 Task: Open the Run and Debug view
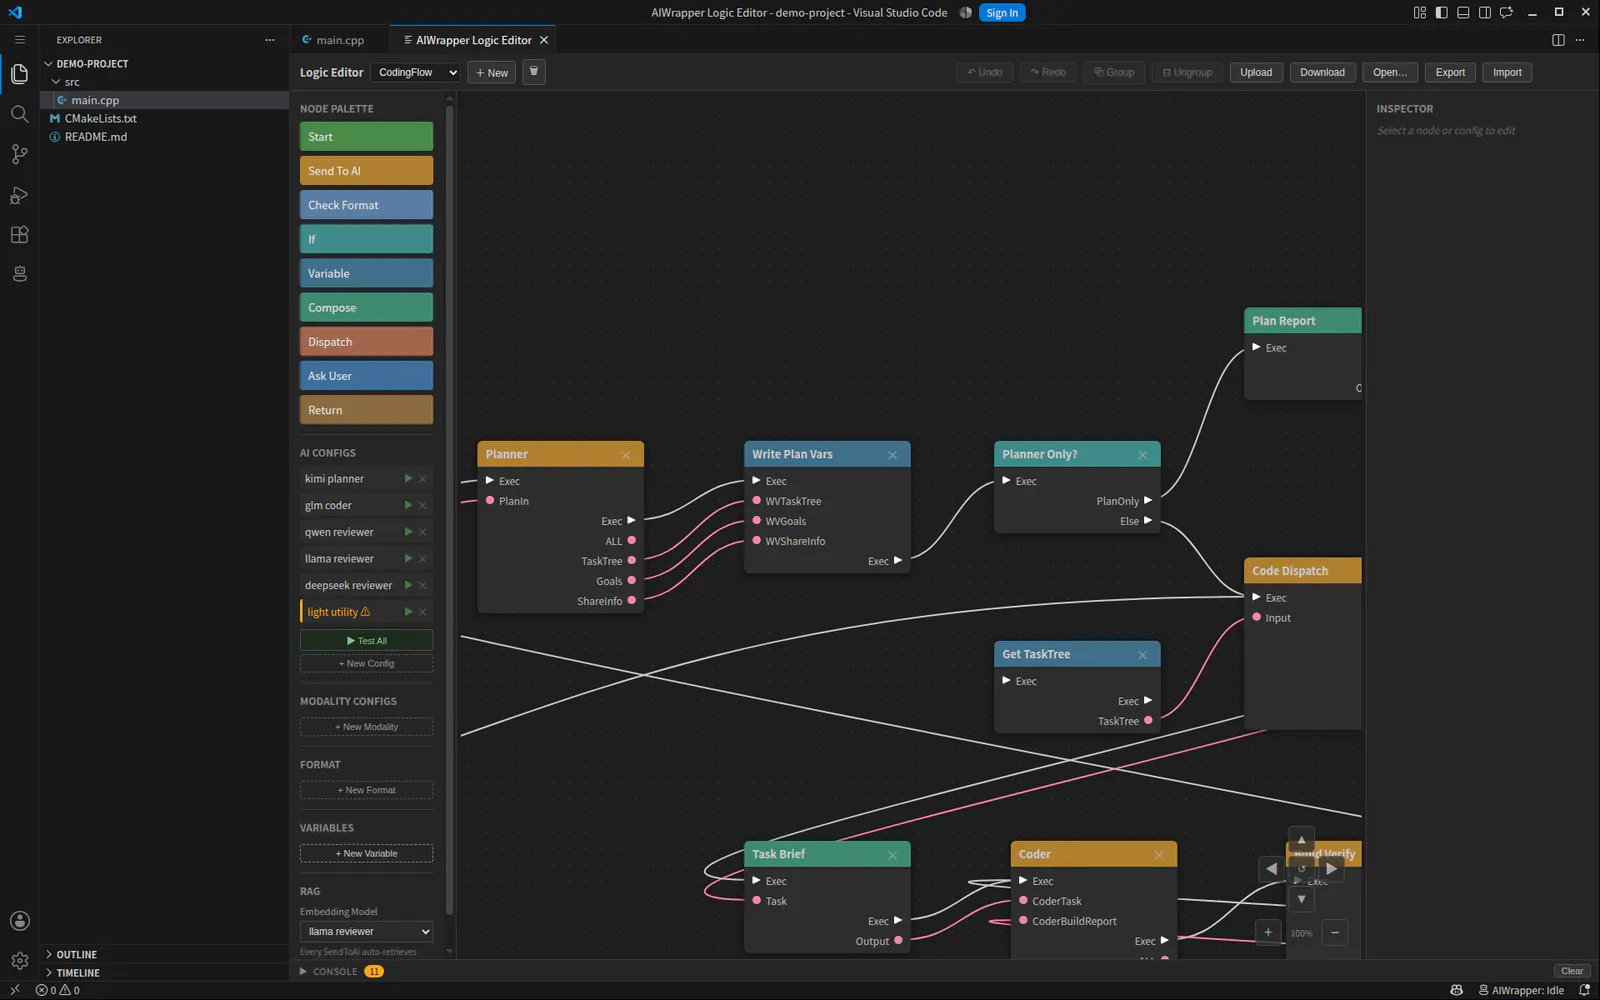click(x=19, y=195)
